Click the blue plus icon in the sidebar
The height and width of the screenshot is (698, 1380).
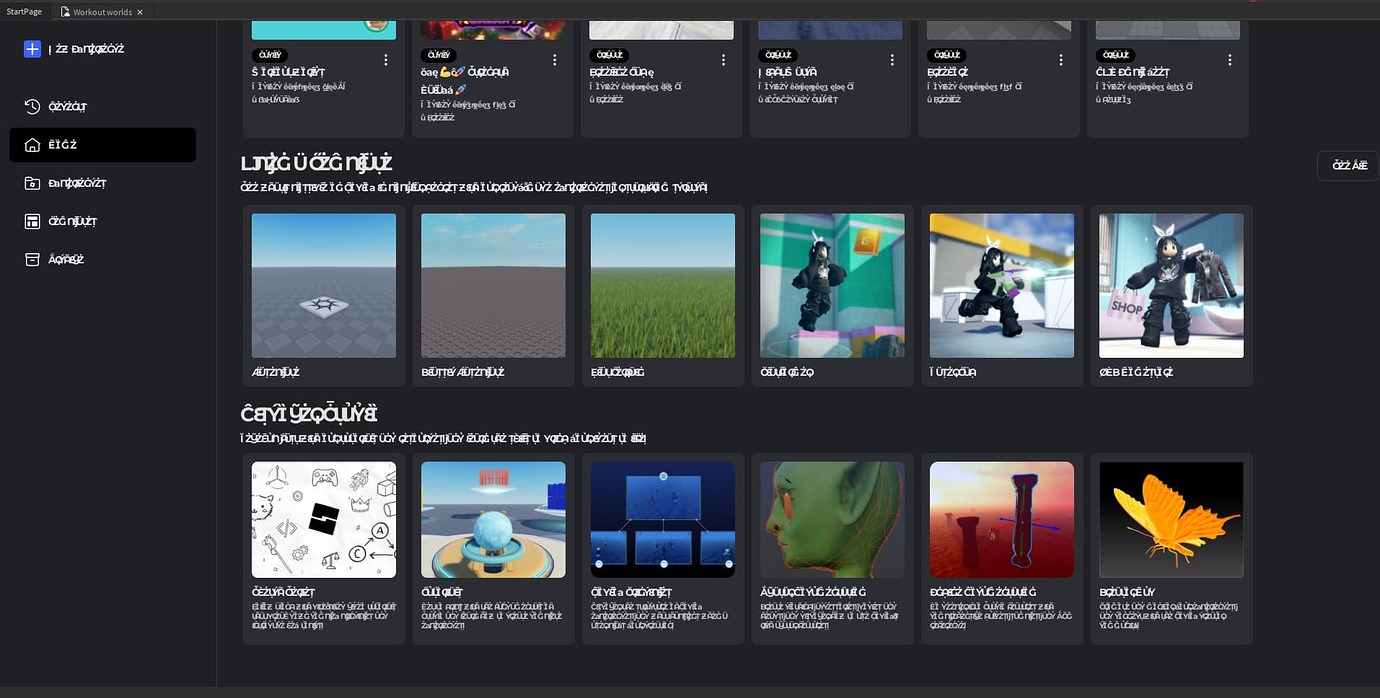coord(32,49)
